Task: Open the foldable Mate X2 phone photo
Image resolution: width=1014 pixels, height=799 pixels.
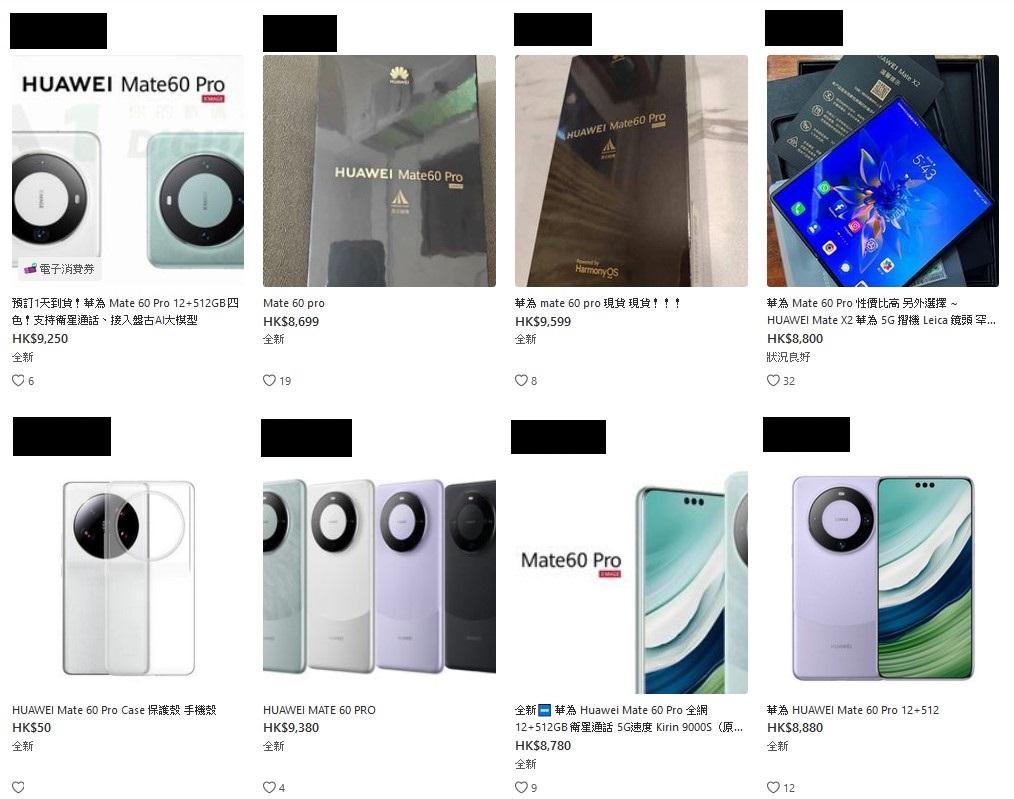Action: pyautogui.click(x=883, y=171)
